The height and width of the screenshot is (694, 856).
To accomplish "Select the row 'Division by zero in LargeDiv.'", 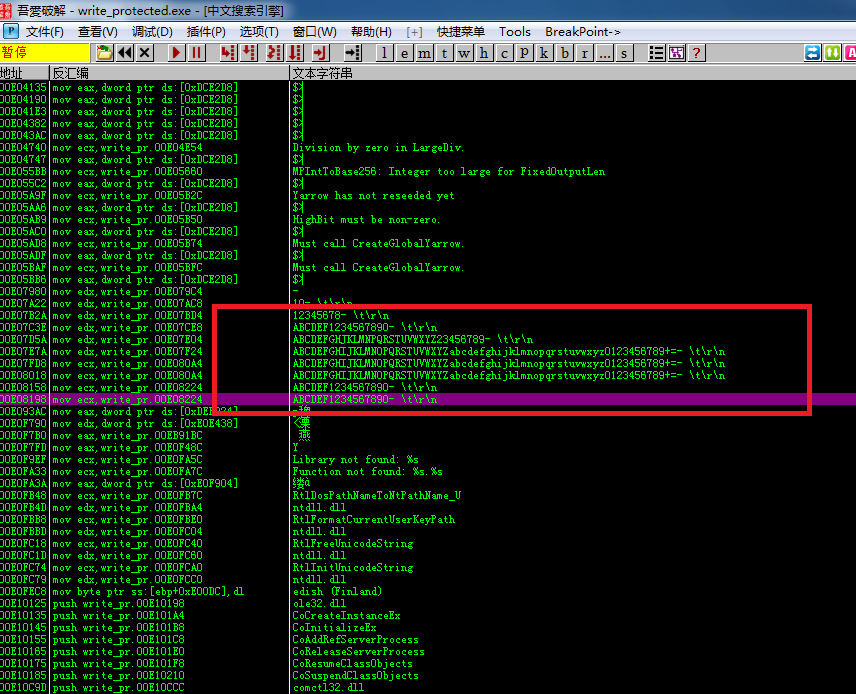I will pos(428,147).
